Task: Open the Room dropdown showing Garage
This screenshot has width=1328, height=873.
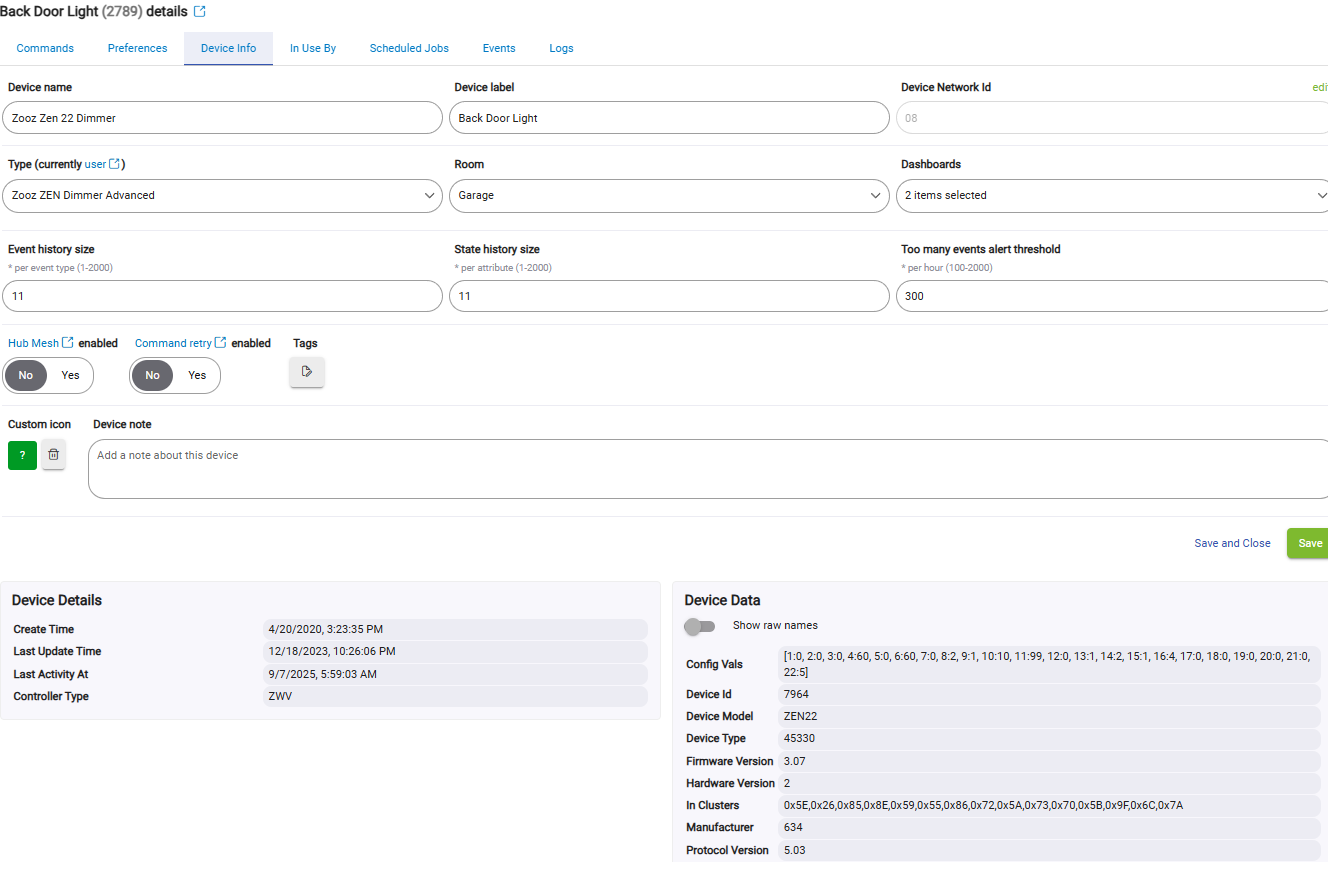Action: [669, 196]
